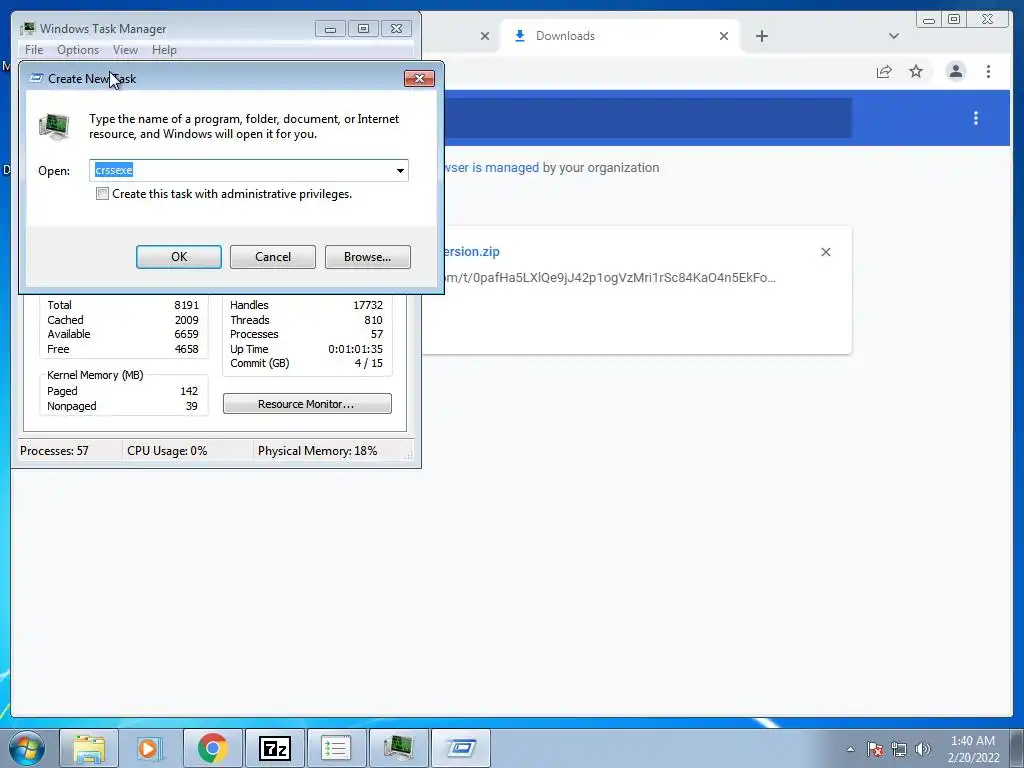The width and height of the screenshot is (1024, 768).
Task: Show hidden system tray icons
Action: coord(850,749)
